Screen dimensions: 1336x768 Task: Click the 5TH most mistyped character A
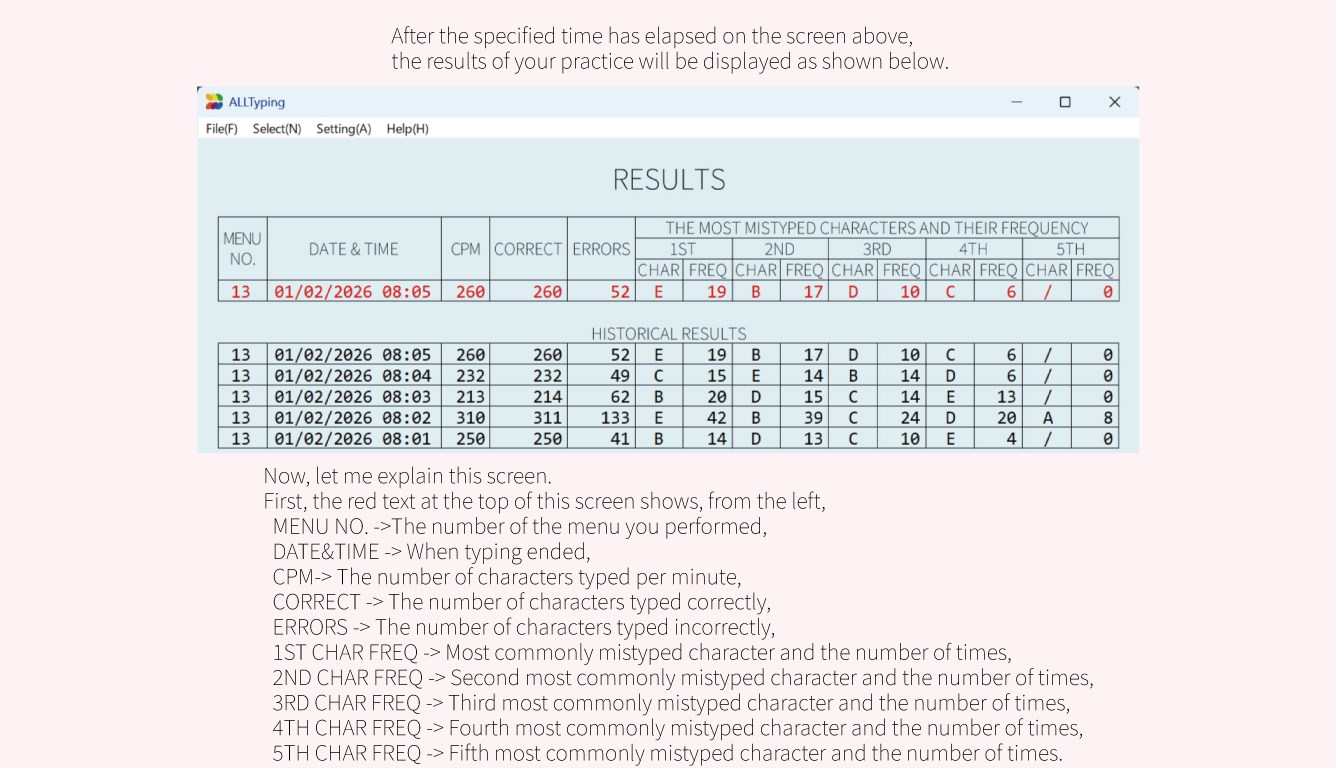coord(1046,417)
